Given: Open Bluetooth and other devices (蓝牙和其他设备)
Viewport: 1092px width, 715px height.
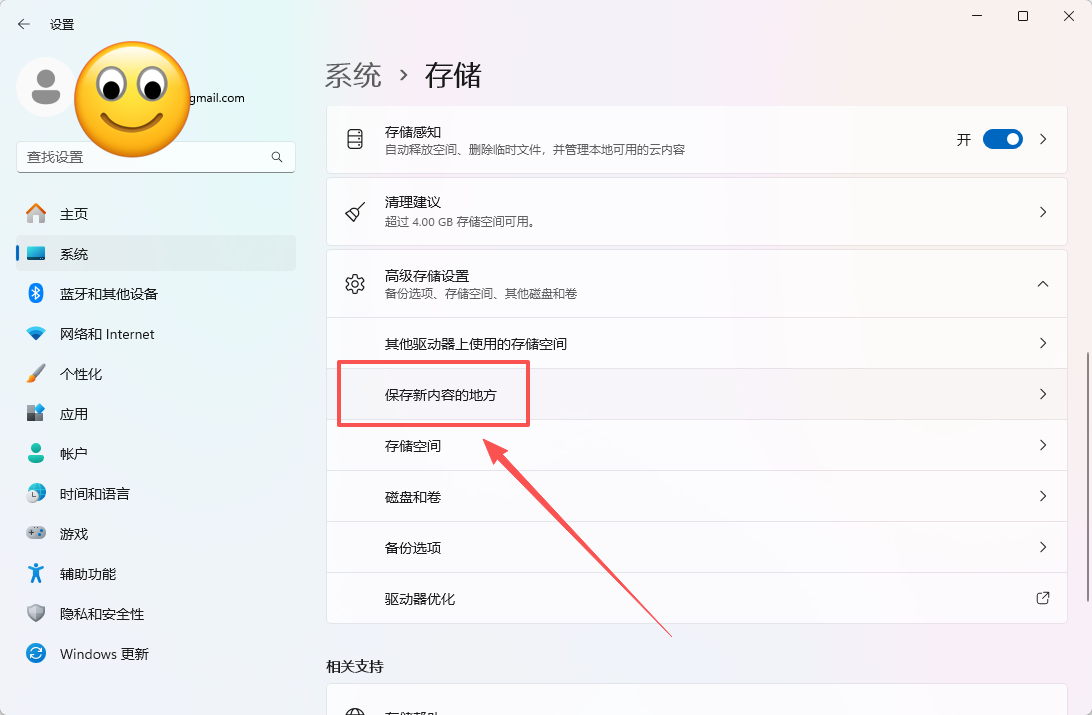Looking at the screenshot, I should coord(108,294).
